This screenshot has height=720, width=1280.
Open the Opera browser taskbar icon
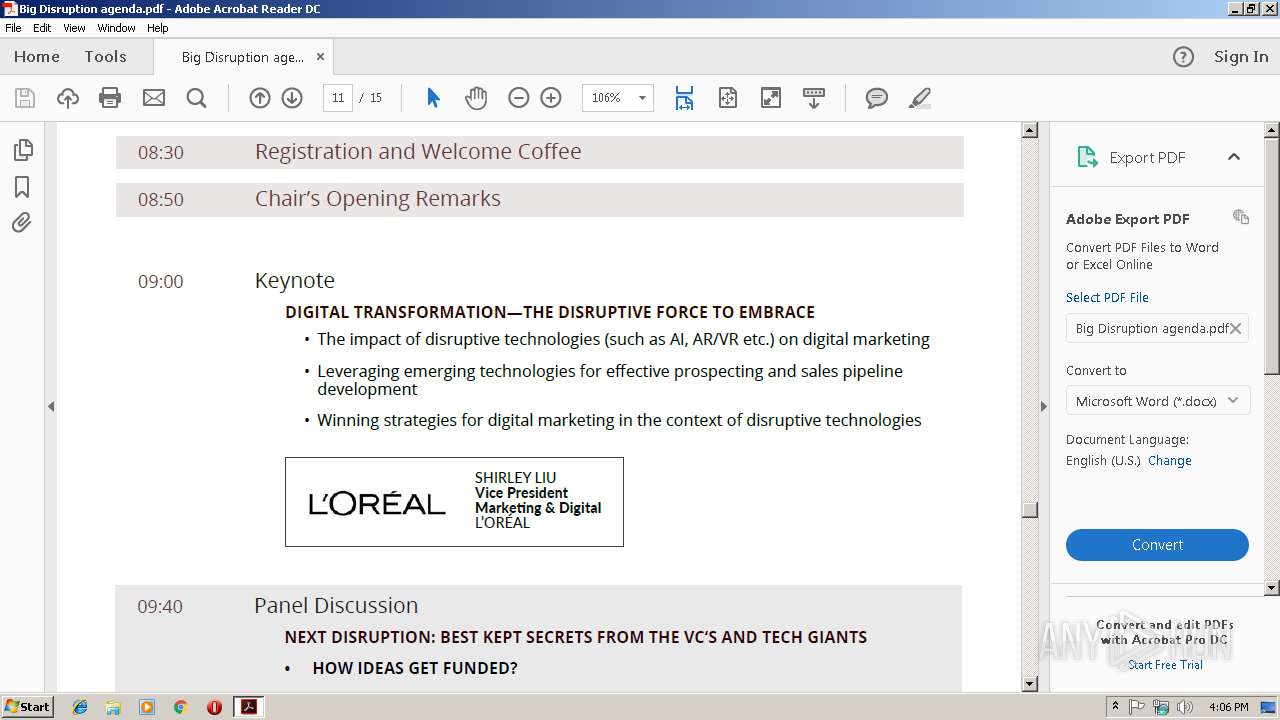(214, 707)
